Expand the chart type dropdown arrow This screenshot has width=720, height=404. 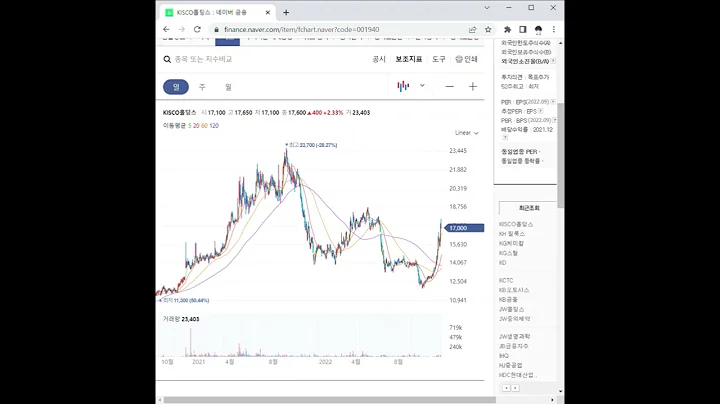[x=422, y=85]
